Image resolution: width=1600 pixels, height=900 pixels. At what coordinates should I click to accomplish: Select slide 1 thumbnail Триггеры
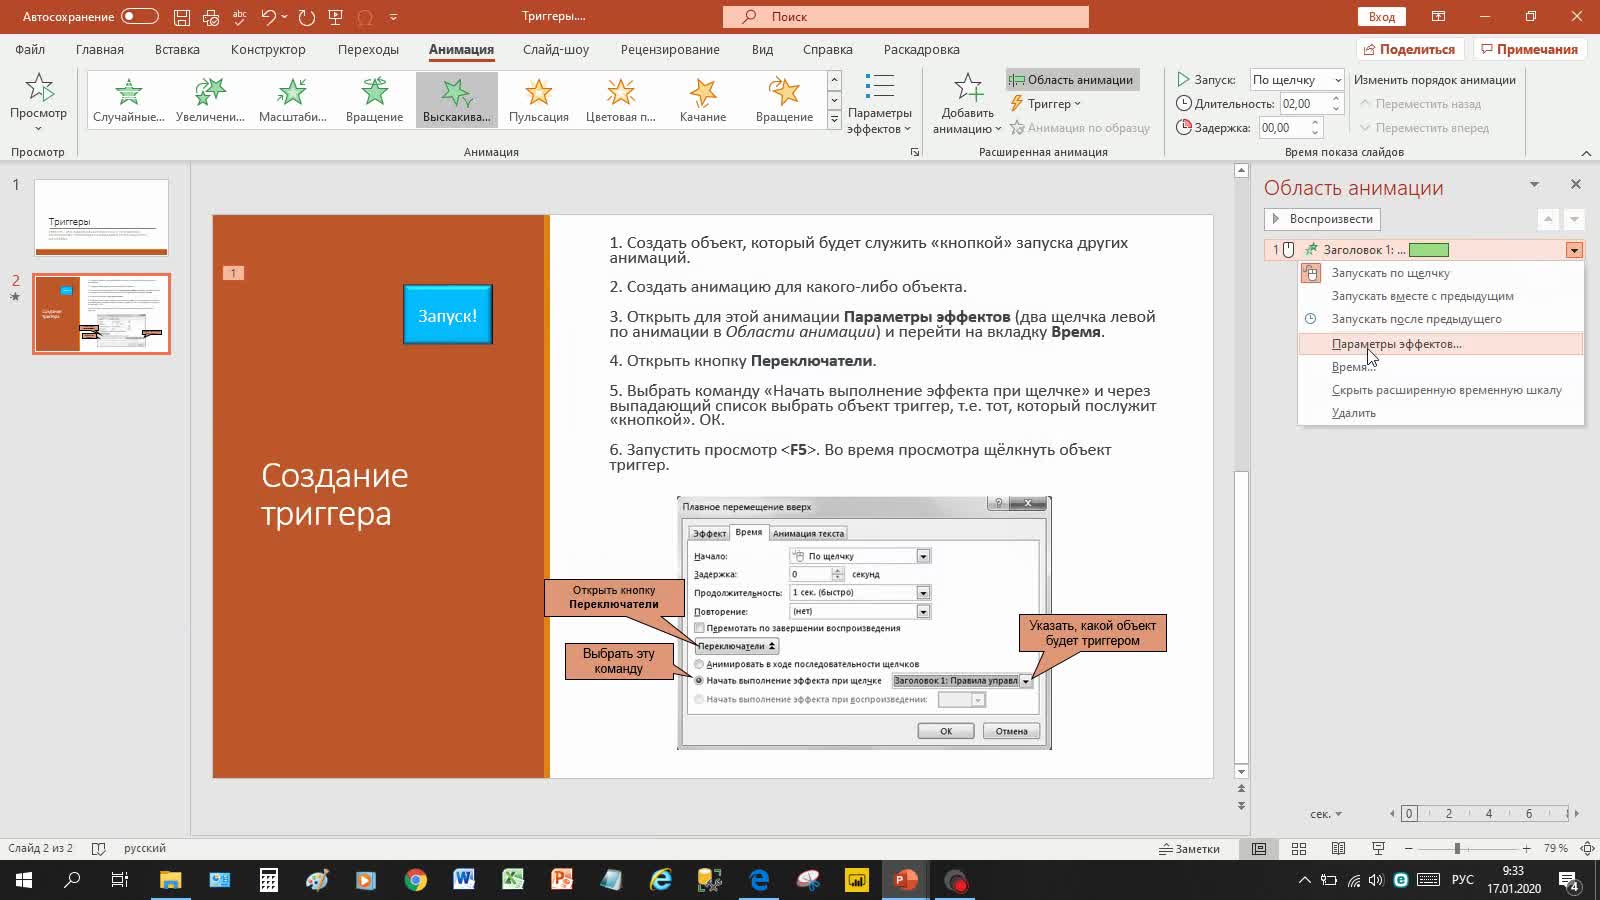pos(101,217)
